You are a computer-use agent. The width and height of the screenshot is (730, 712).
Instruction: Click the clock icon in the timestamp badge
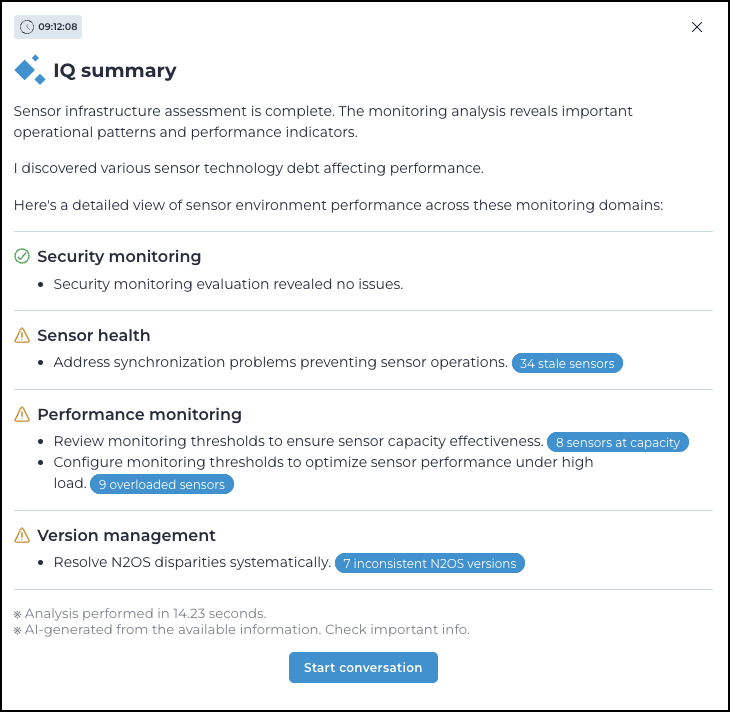27,26
